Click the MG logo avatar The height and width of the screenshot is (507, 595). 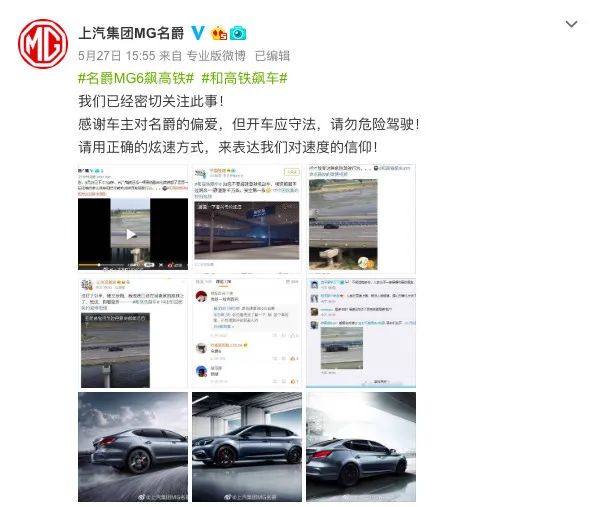[x=43, y=44]
